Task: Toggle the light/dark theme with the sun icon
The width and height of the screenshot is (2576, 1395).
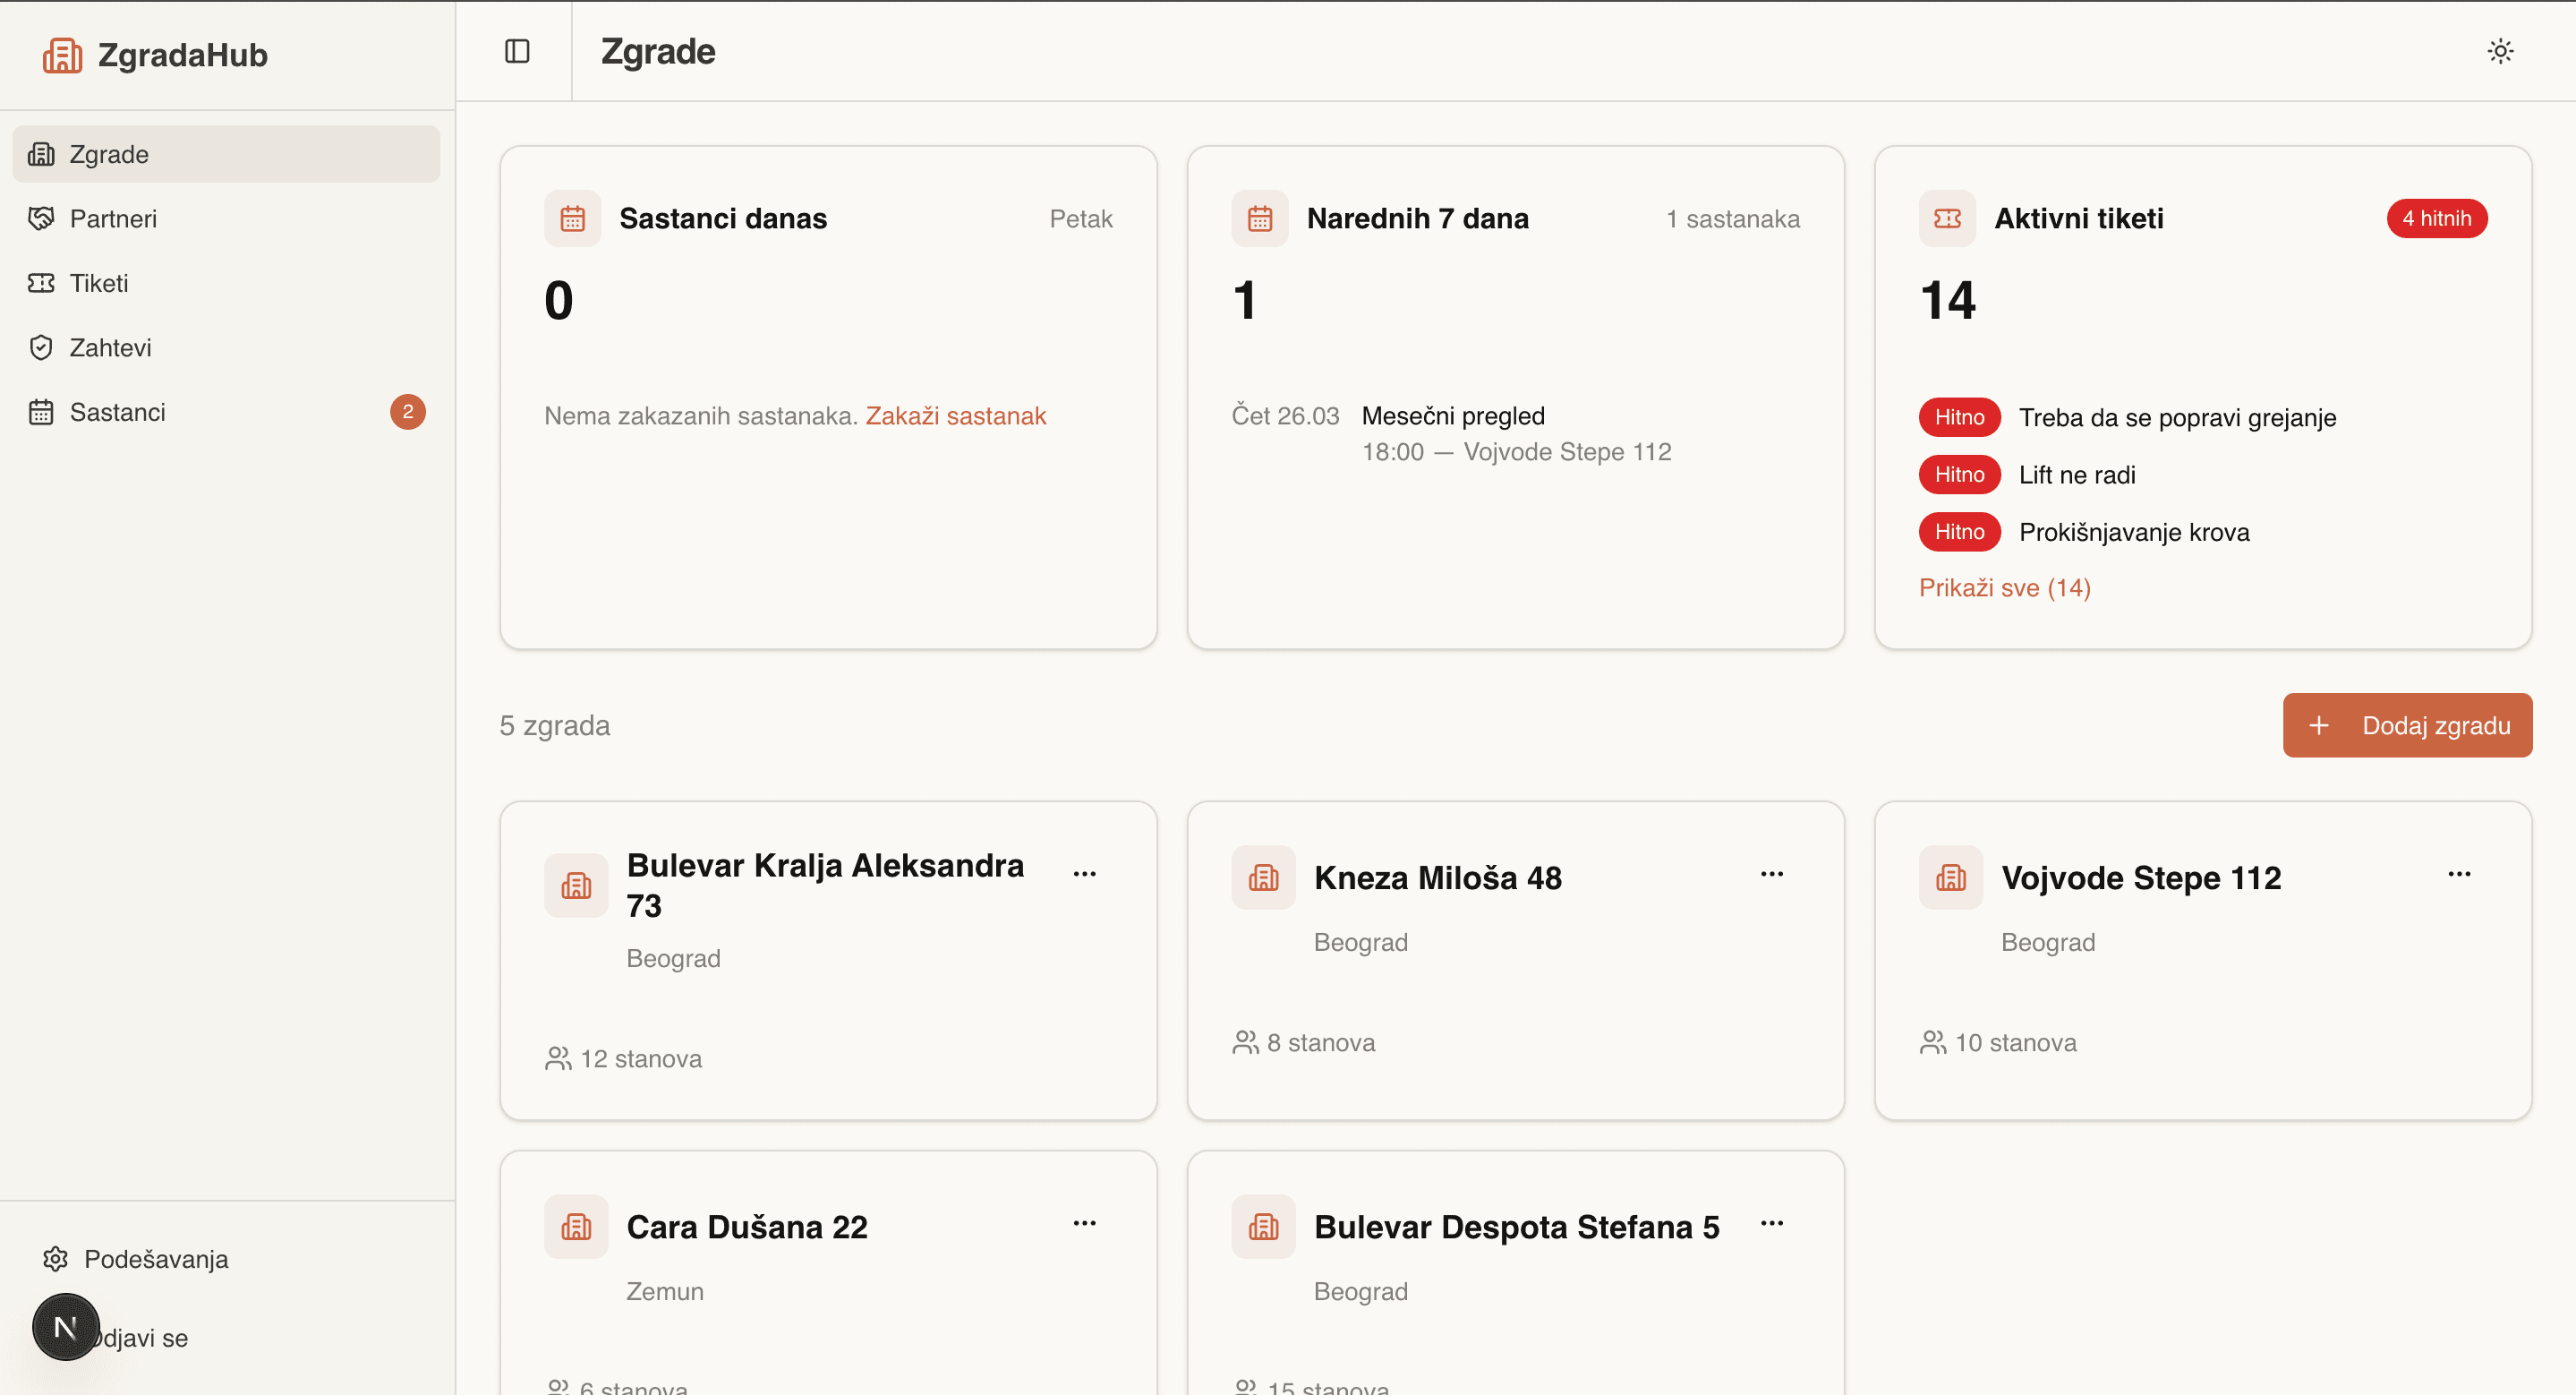Action: pyautogui.click(x=2499, y=50)
